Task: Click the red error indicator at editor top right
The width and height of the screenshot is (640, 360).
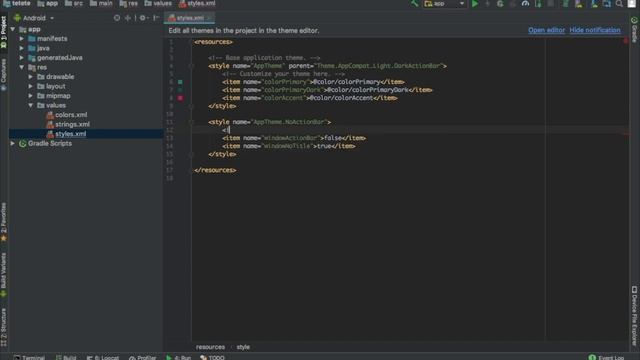Action: click(626, 40)
